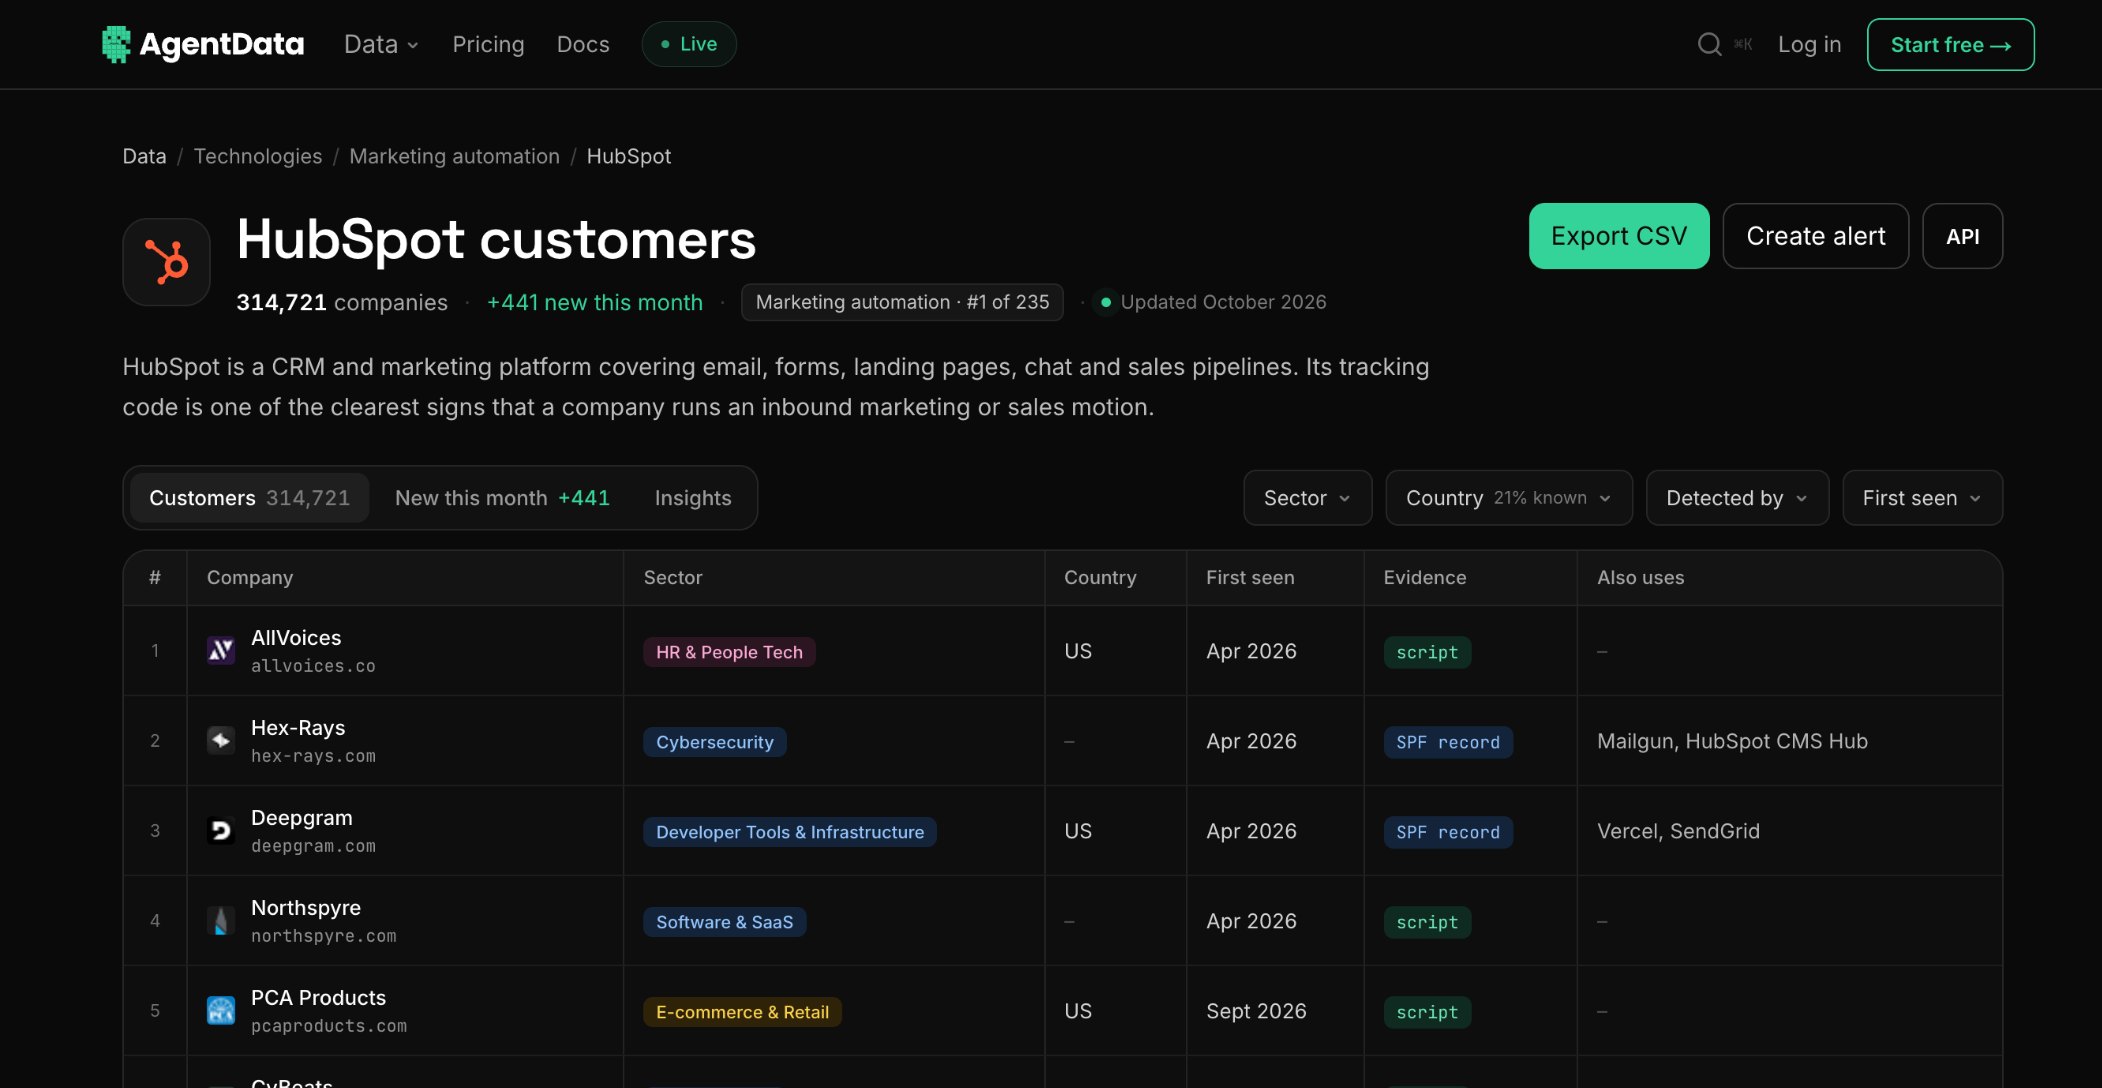This screenshot has width=2102, height=1088.
Task: Click the Northspyre company logo
Action: 221,921
